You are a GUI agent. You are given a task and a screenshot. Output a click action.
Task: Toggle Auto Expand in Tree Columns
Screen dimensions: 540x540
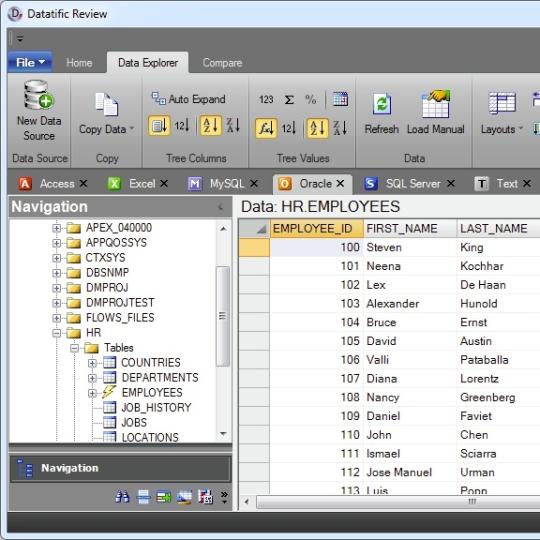tap(188, 99)
